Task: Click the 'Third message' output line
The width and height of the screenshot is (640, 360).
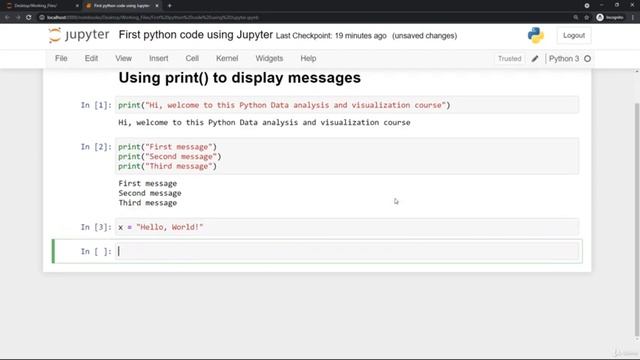Action: pos(148,203)
